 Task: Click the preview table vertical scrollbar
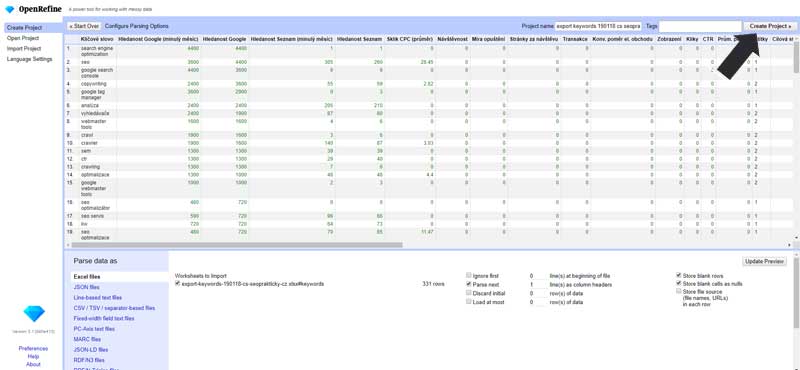point(796,58)
